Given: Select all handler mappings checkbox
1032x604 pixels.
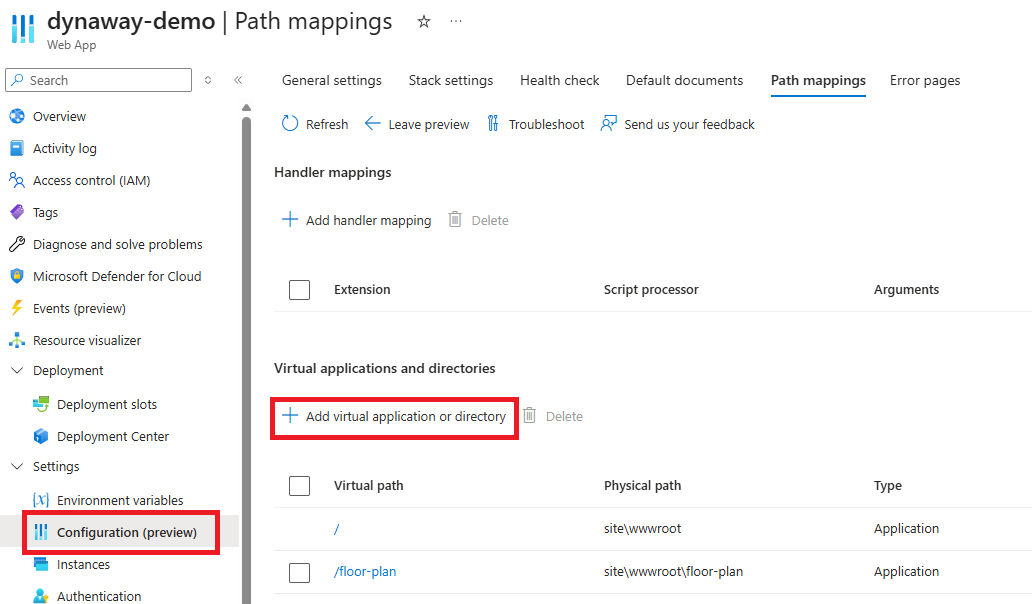Looking at the screenshot, I should click(299, 290).
